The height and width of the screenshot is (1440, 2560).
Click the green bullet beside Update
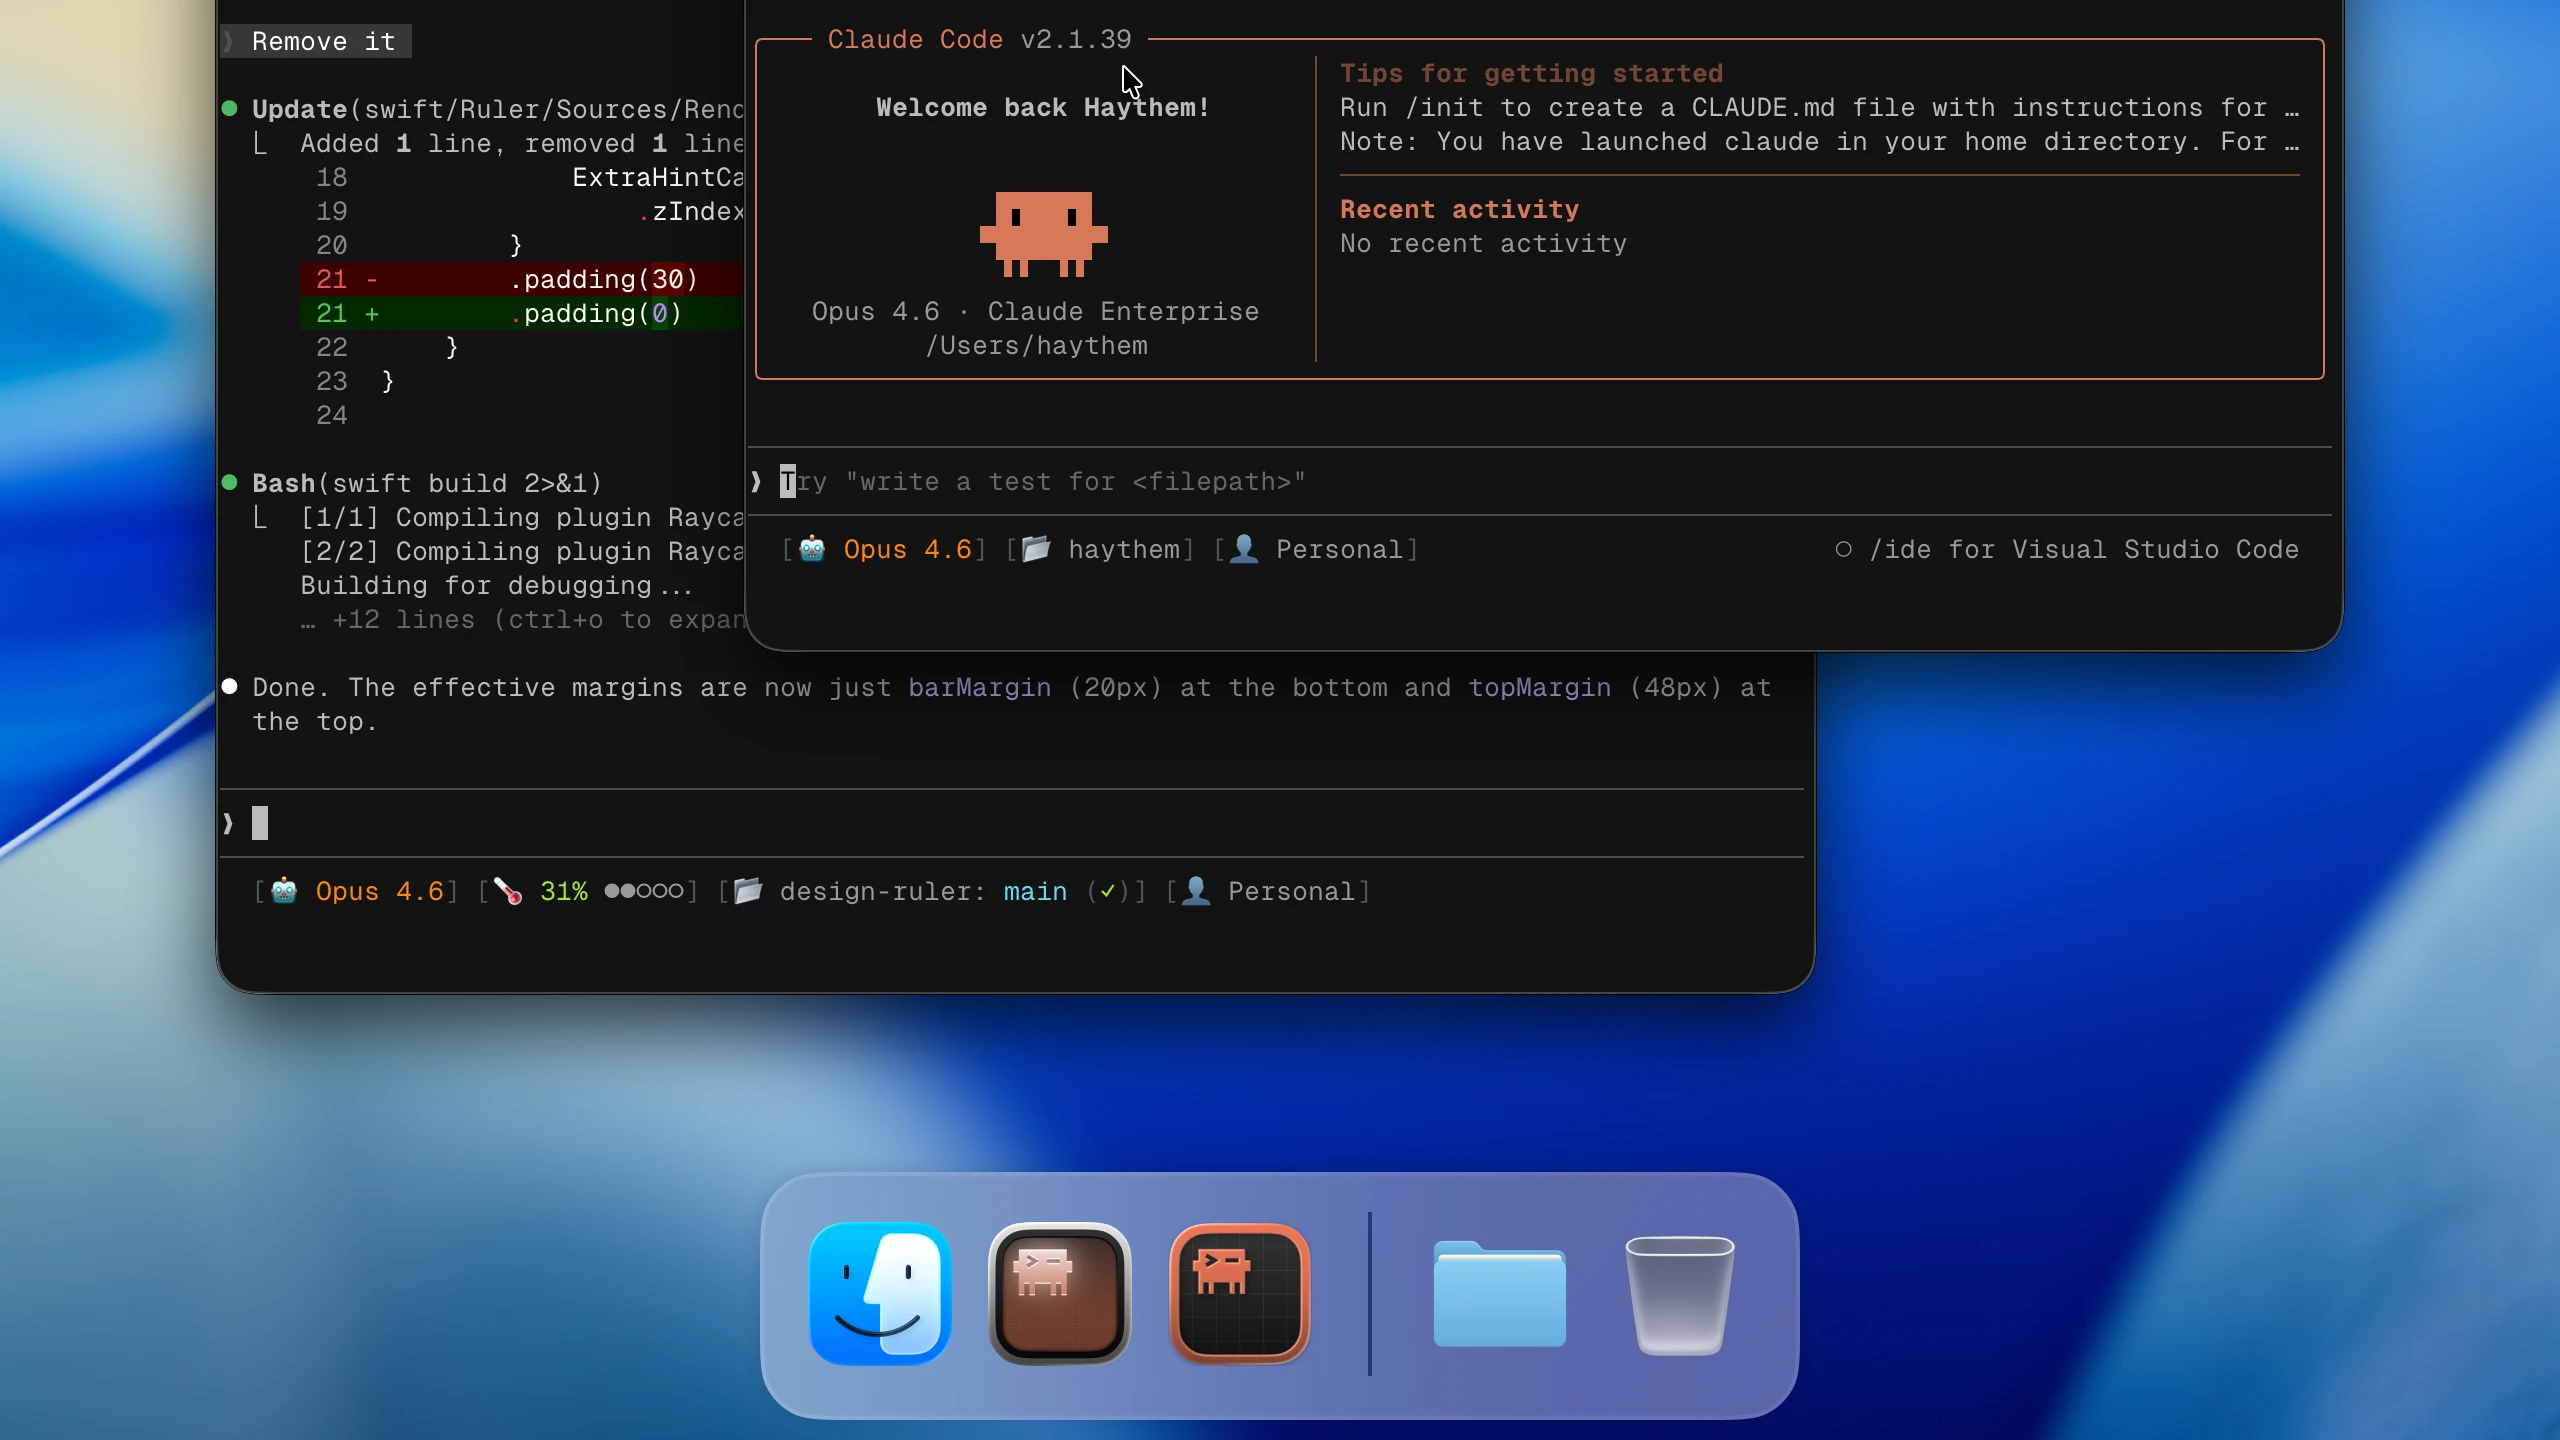(x=229, y=108)
